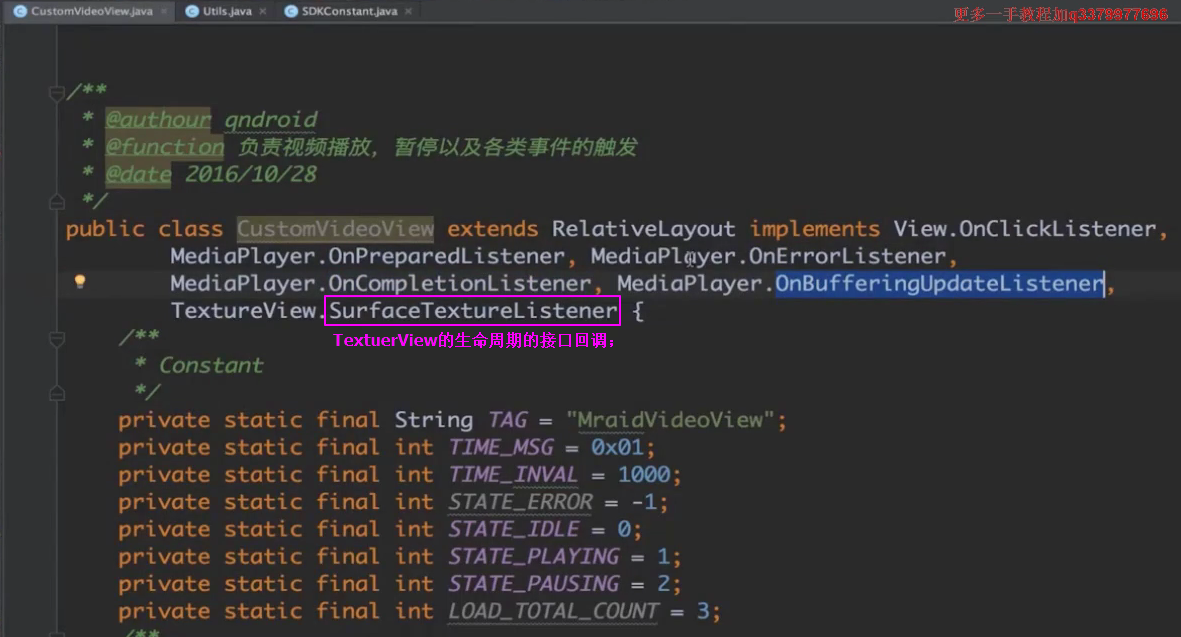Click the STATE_ERROR constant name
Image resolution: width=1181 pixels, height=637 pixels.
coord(520,501)
